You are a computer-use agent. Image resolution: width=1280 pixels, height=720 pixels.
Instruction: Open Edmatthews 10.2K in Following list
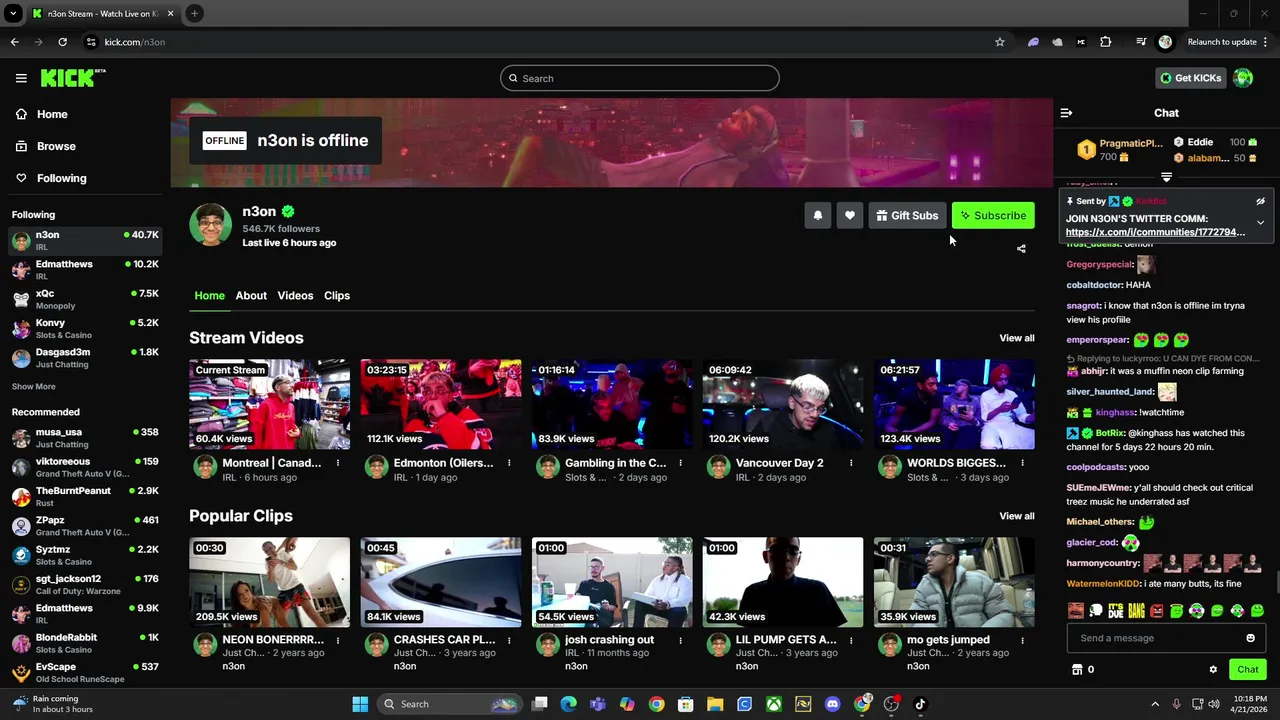click(85, 269)
